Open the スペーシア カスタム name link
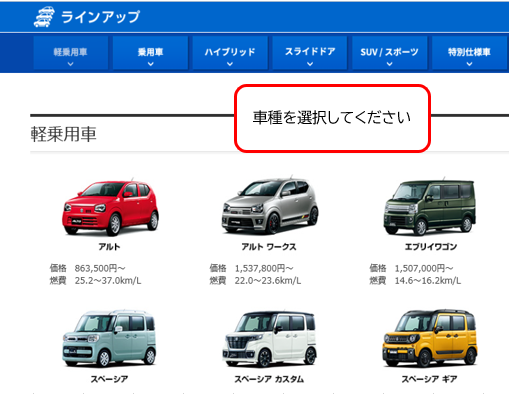This screenshot has width=509, height=404. tap(269, 379)
